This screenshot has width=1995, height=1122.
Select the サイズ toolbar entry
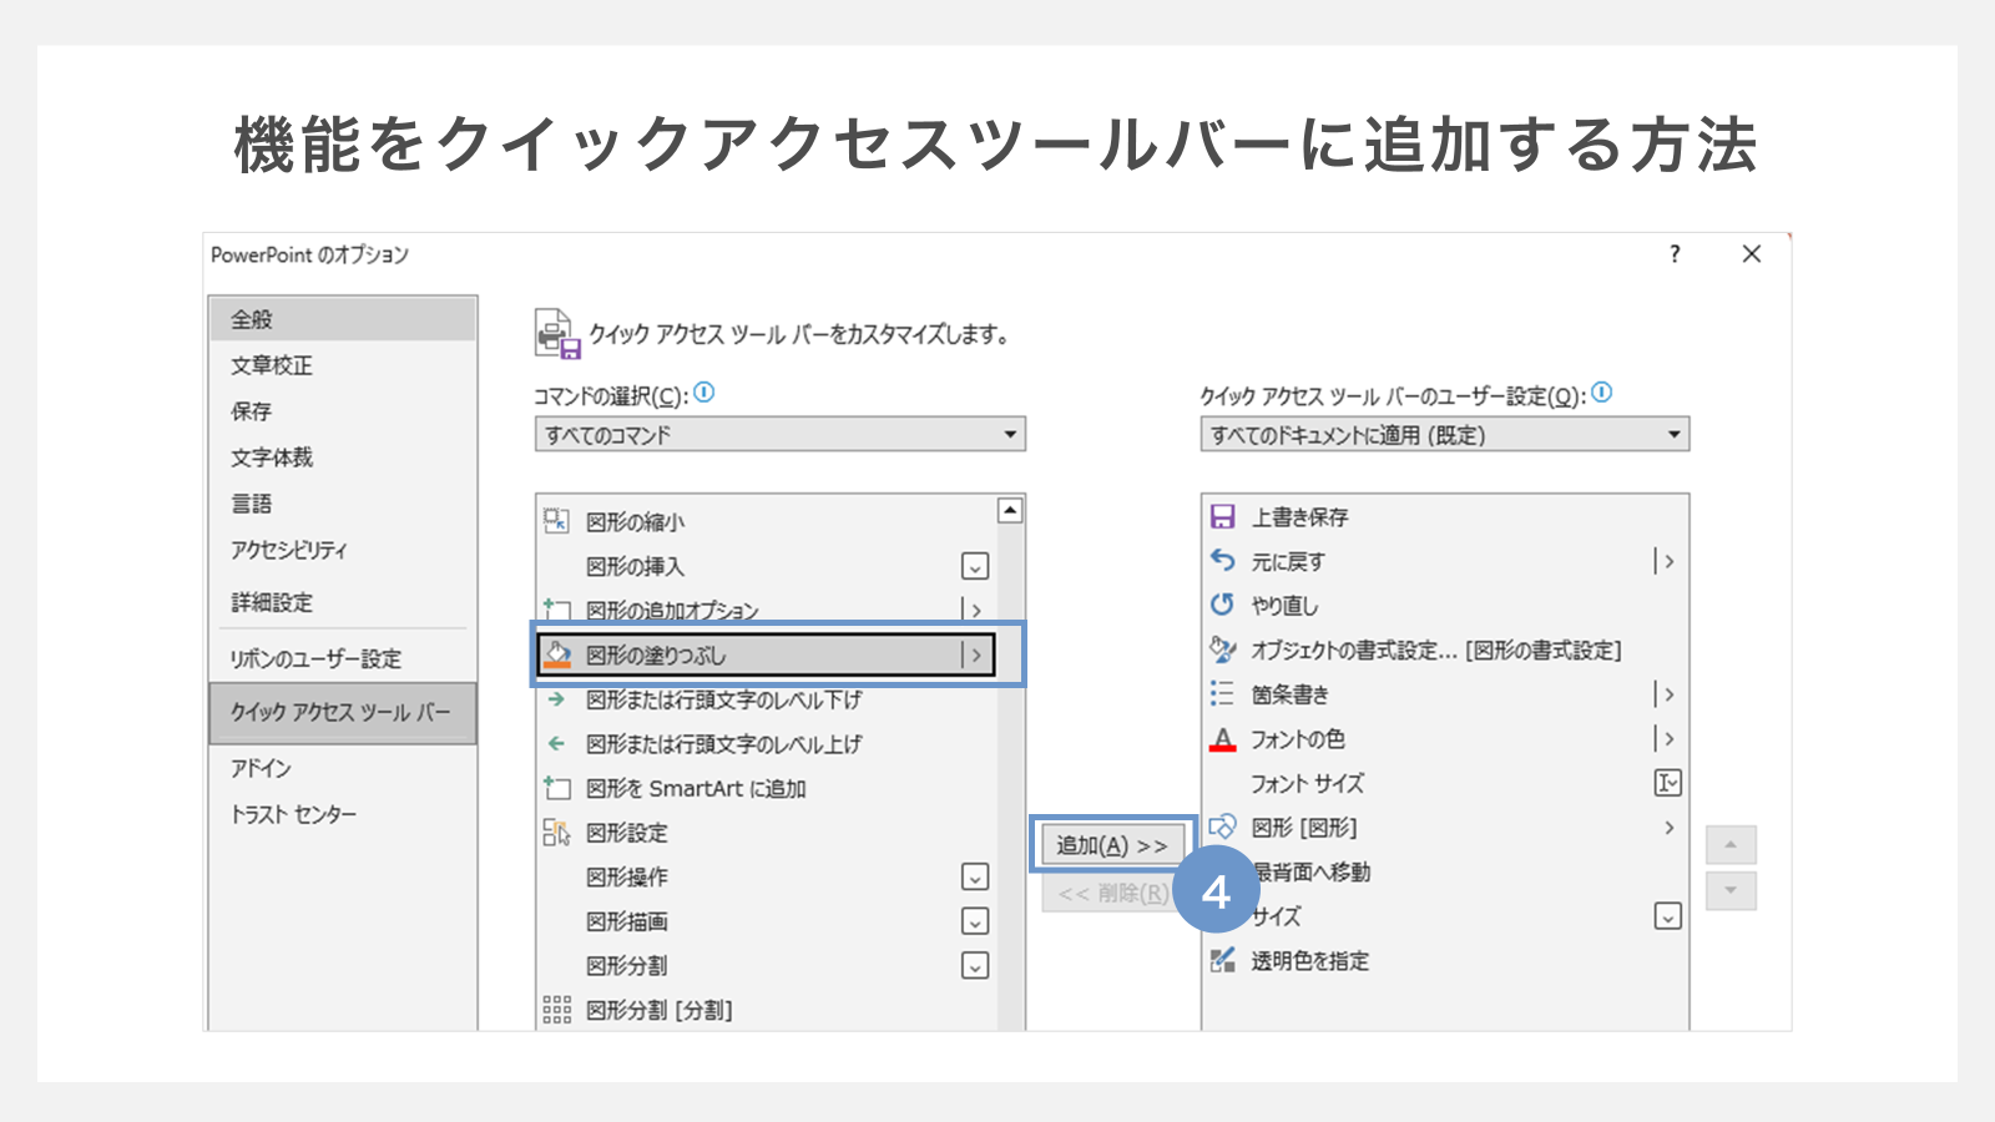point(1445,916)
